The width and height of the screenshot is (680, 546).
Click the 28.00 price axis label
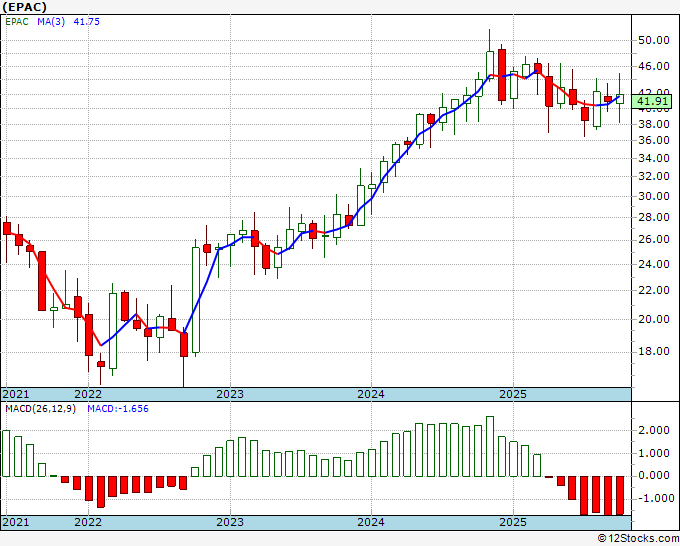pyautogui.click(x=654, y=217)
